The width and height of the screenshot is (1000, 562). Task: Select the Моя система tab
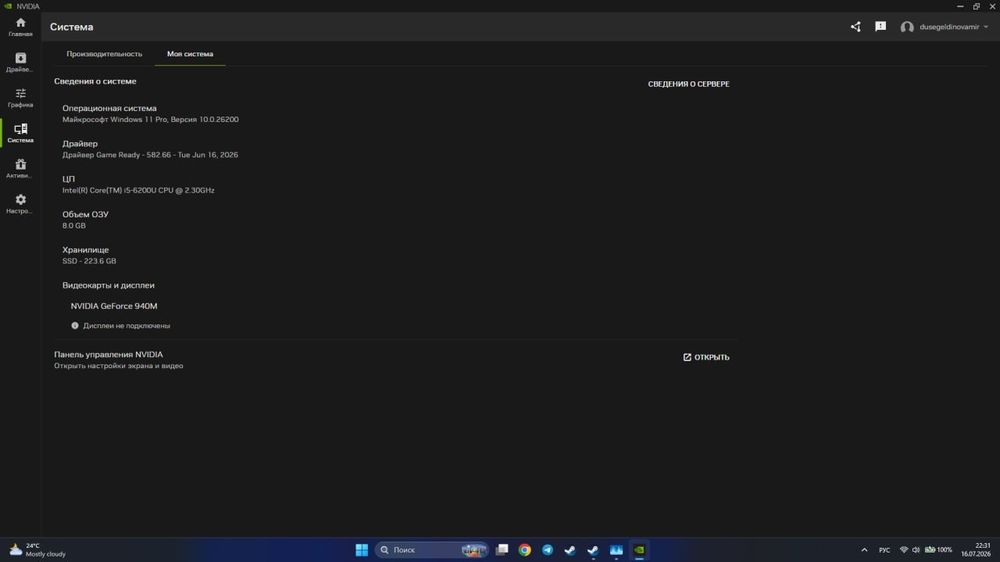190,54
